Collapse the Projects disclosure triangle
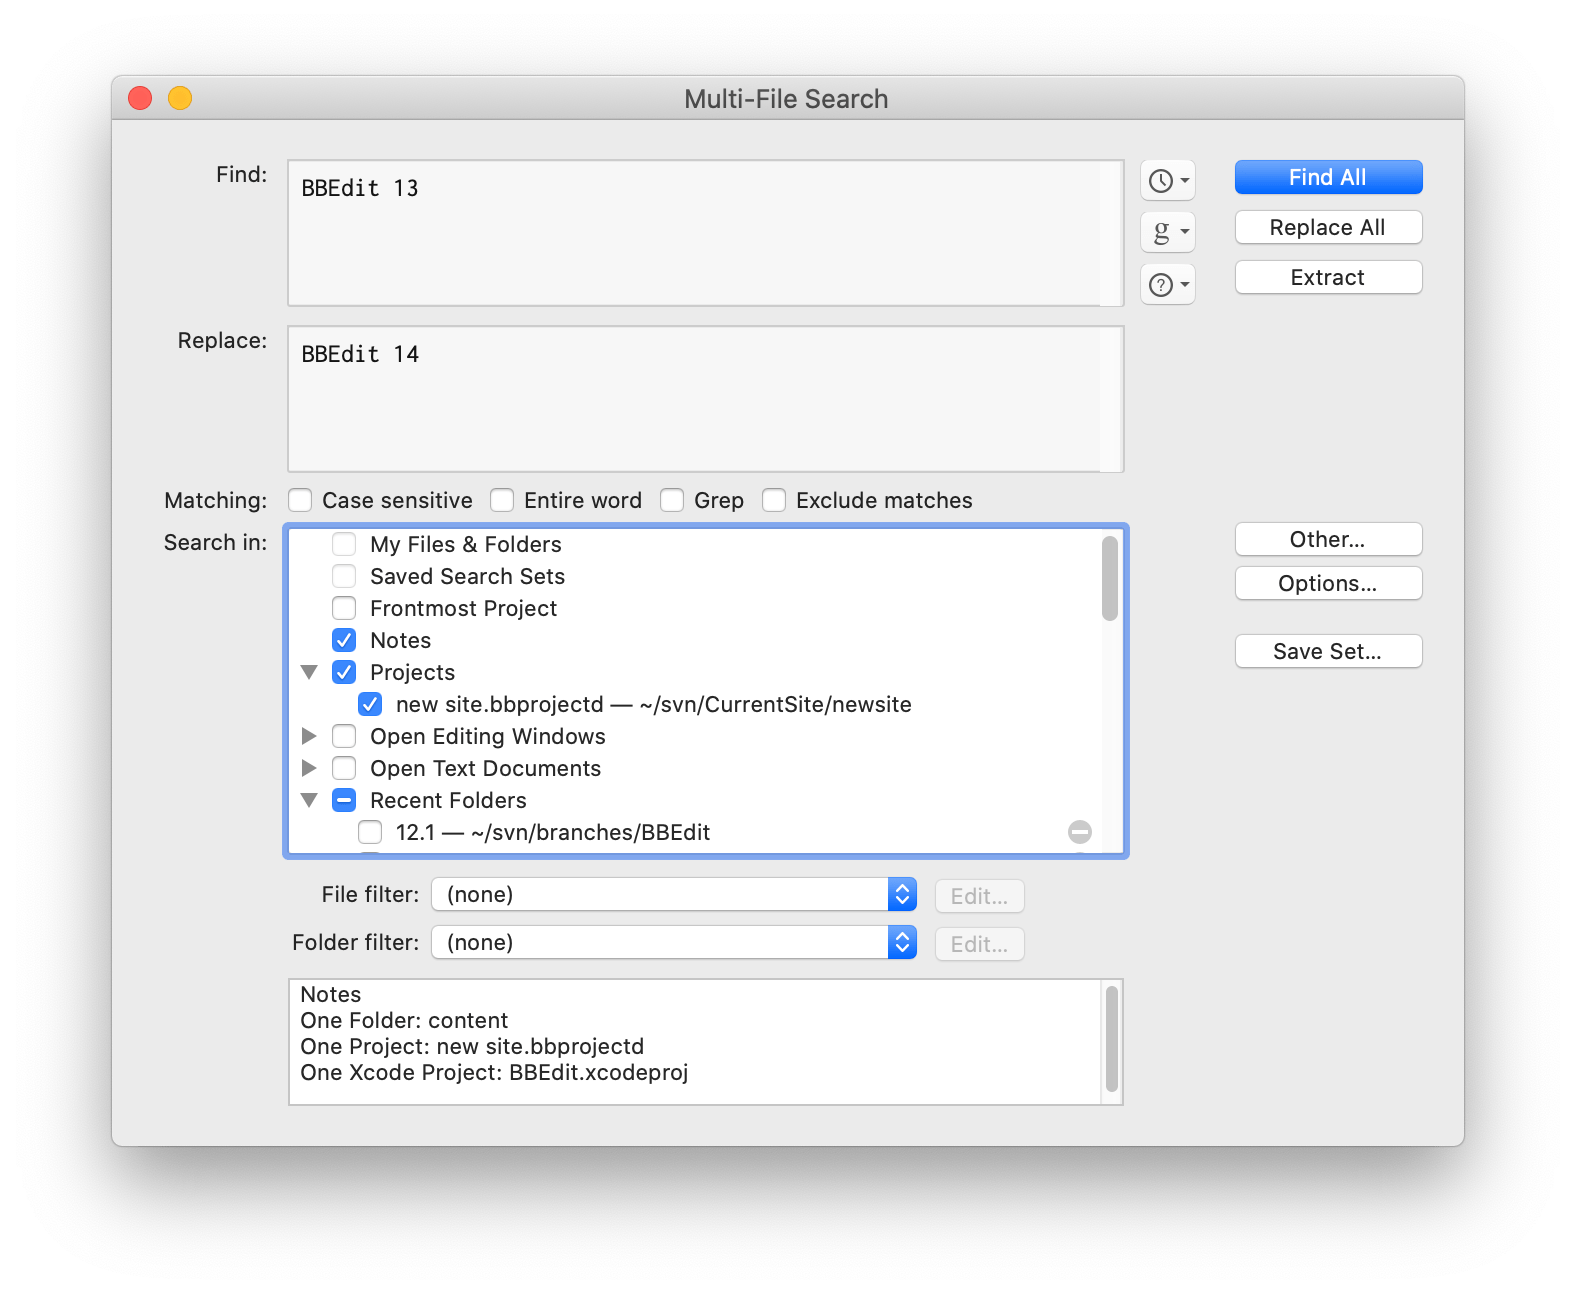1576x1294 pixels. click(310, 672)
